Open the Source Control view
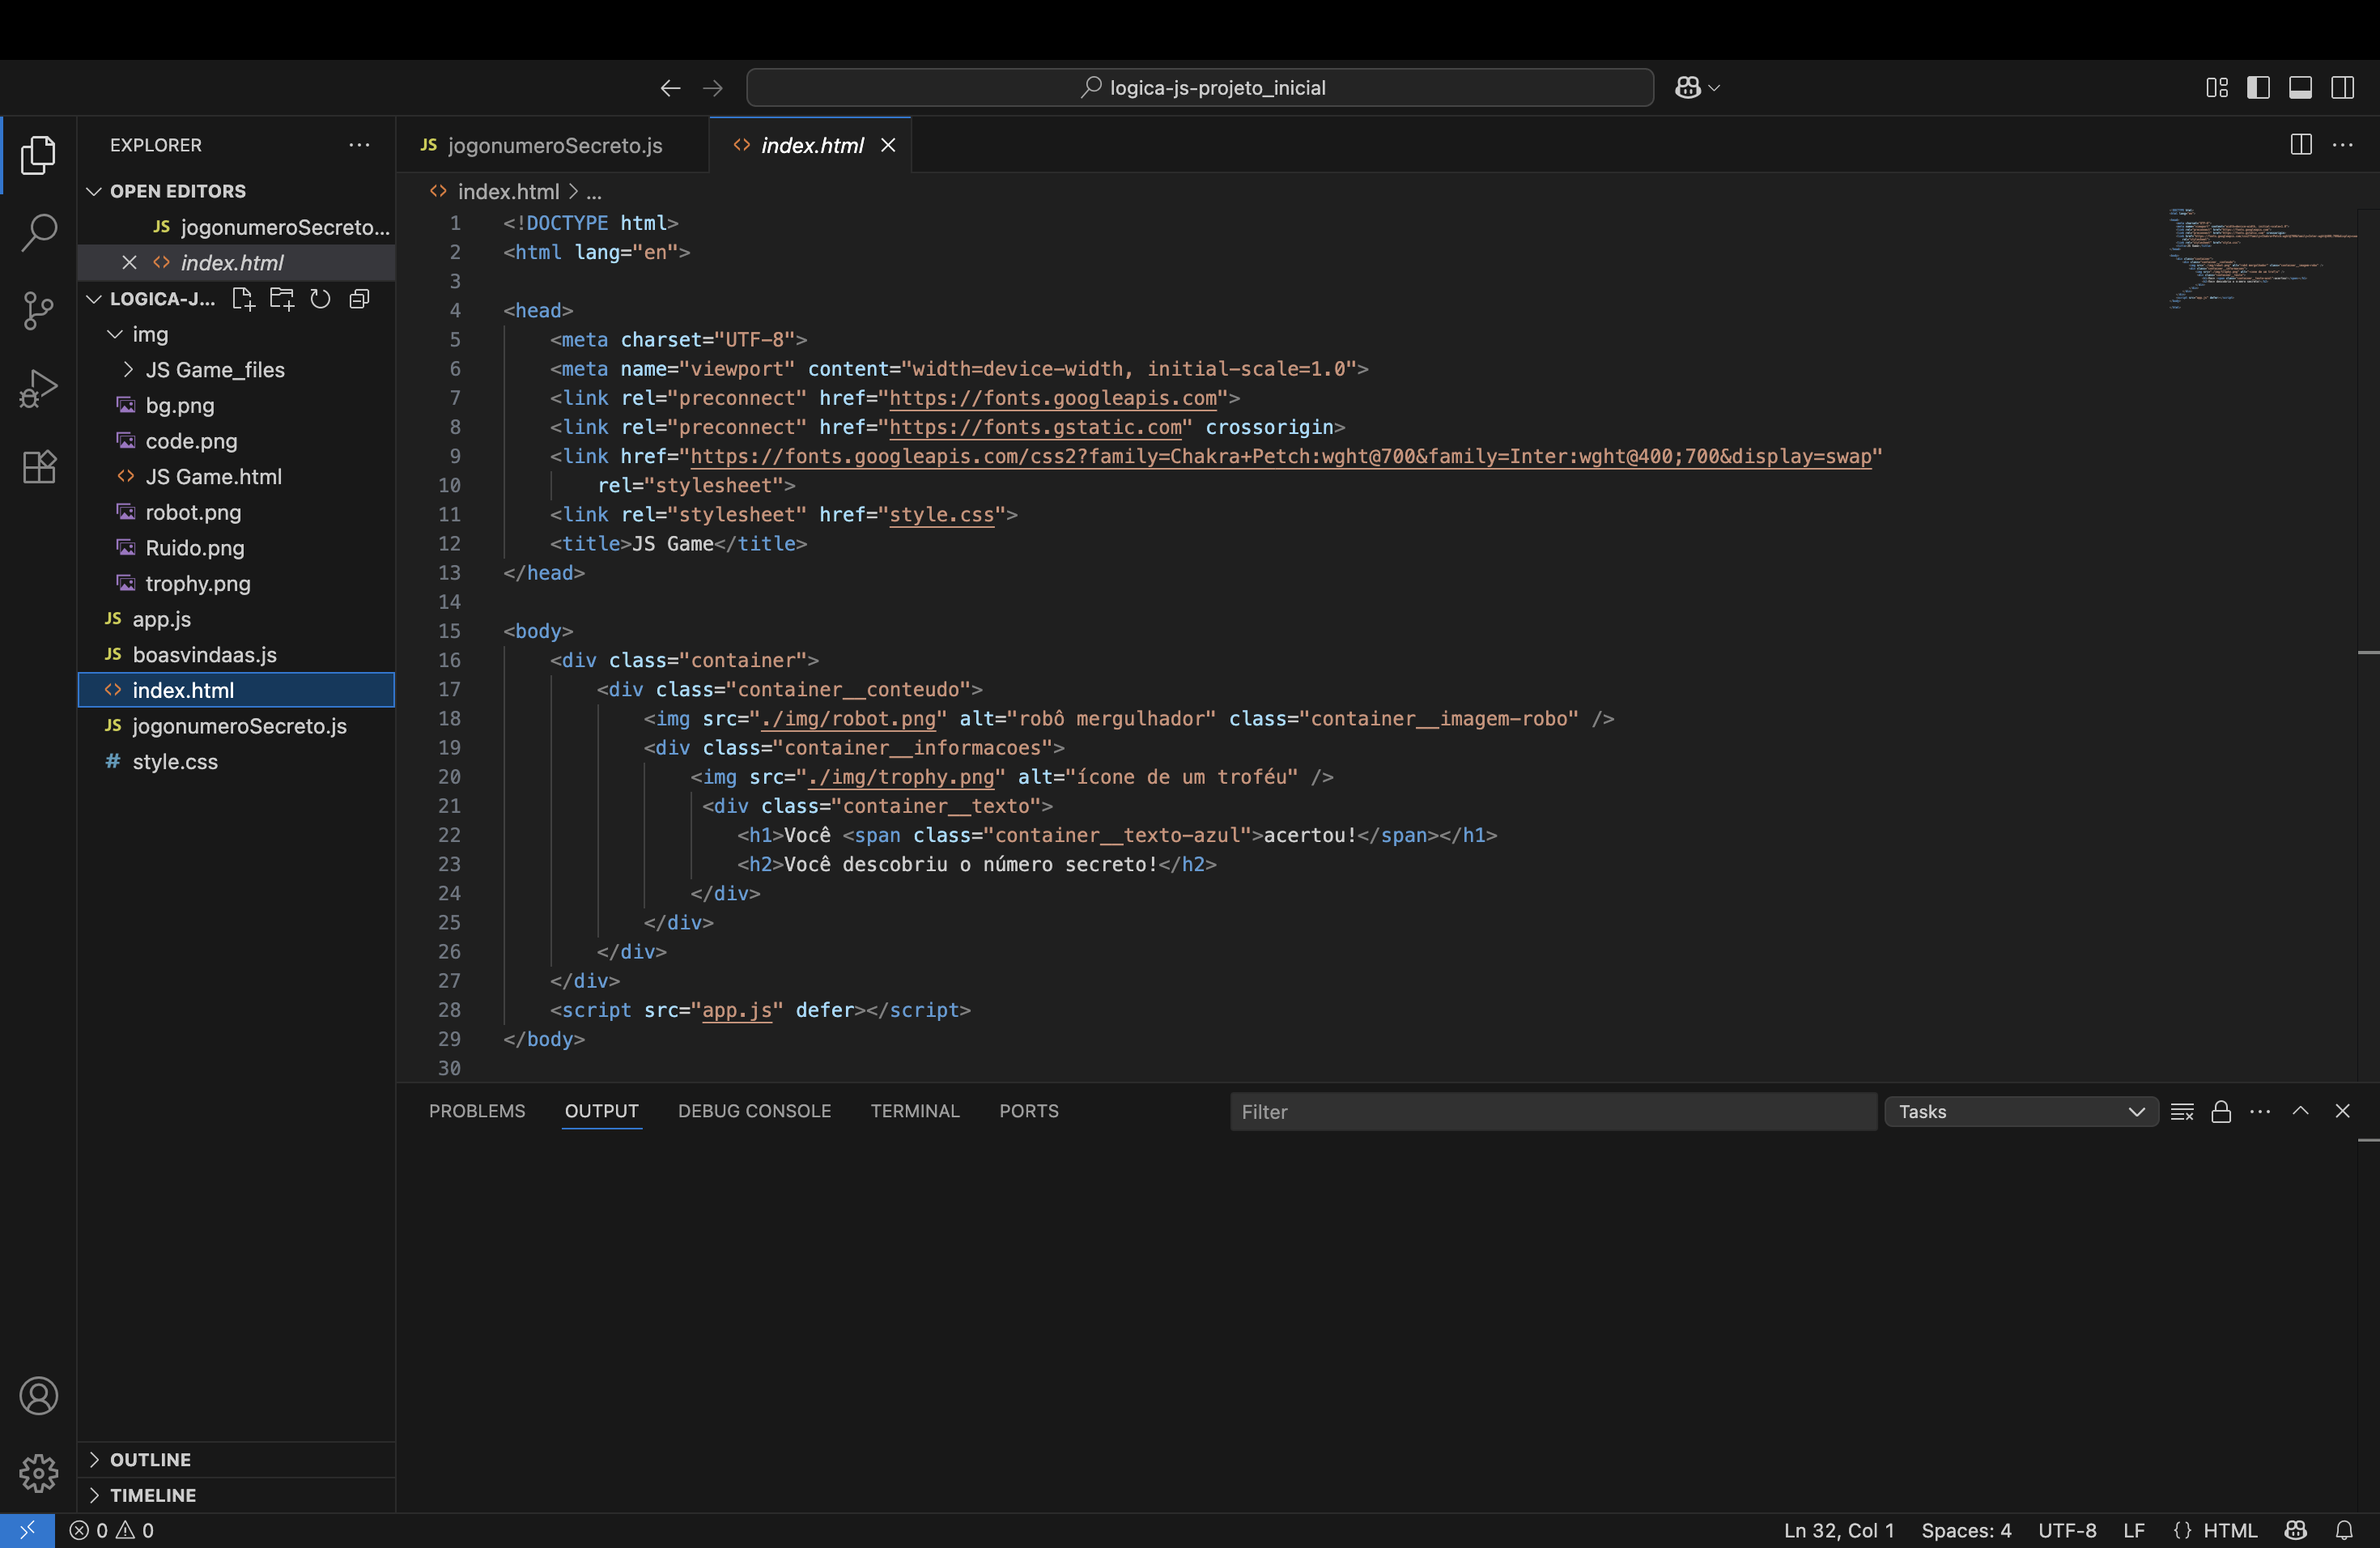Image resolution: width=2380 pixels, height=1548 pixels. (x=38, y=310)
